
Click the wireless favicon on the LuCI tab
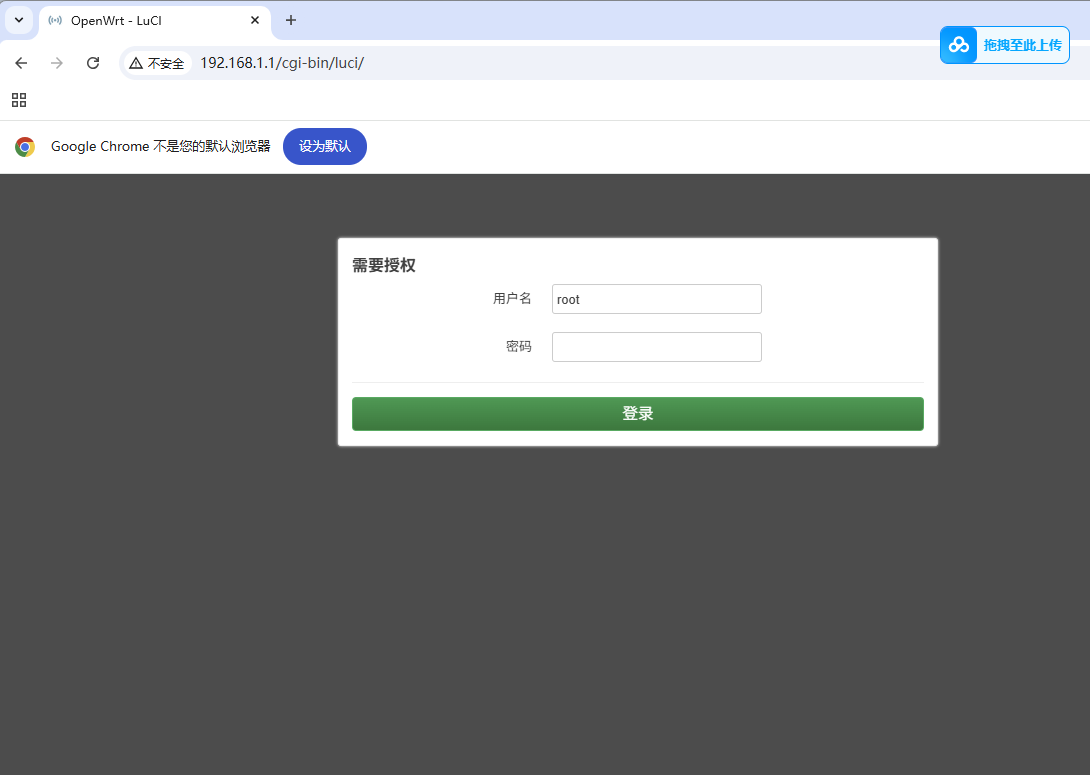tap(54, 20)
